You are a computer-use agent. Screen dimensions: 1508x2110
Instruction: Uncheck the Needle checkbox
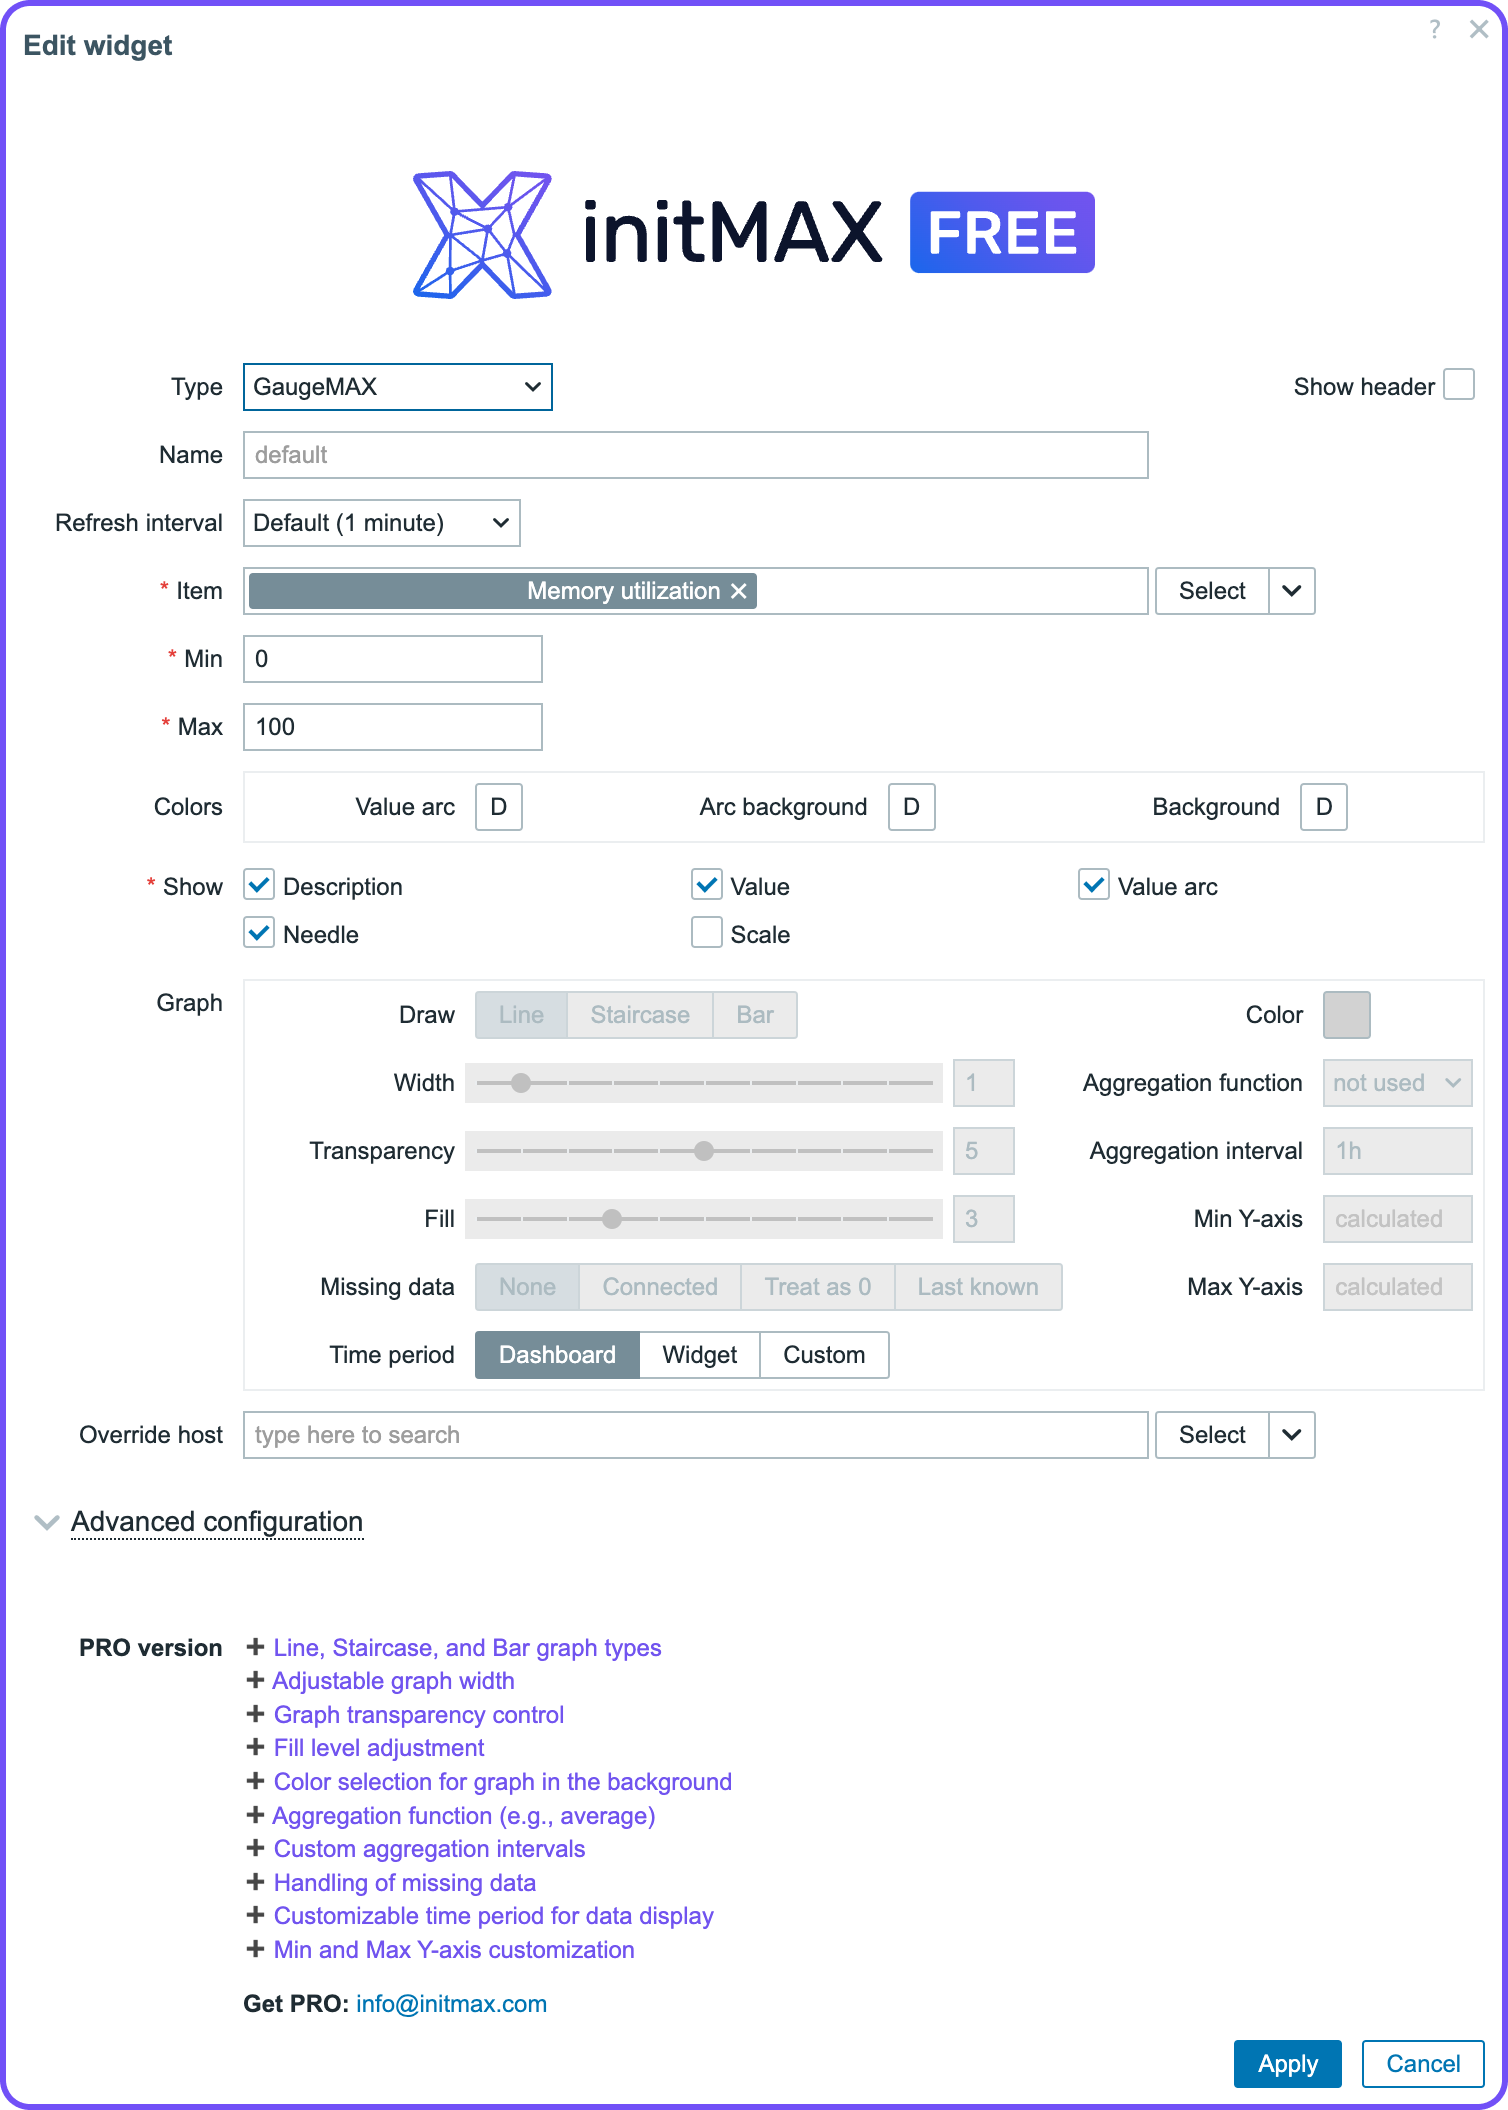click(259, 933)
